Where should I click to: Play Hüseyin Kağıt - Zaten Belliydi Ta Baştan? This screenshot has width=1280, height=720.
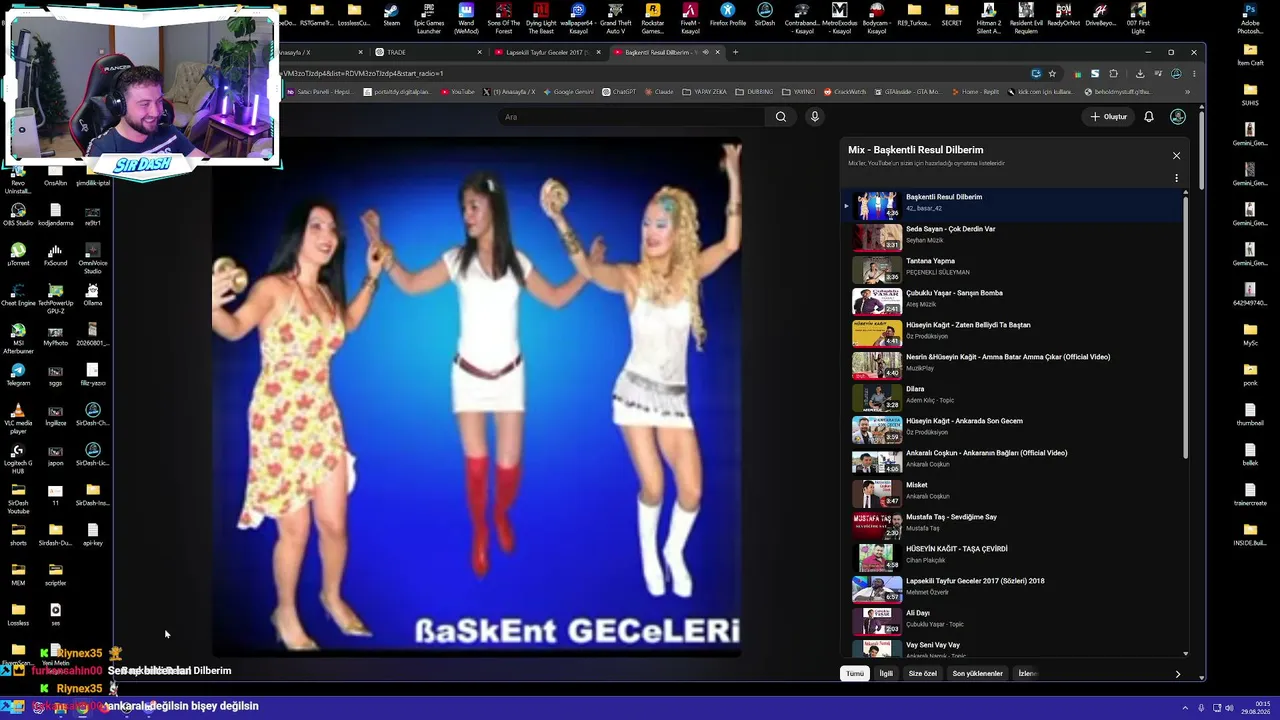[1015, 331]
